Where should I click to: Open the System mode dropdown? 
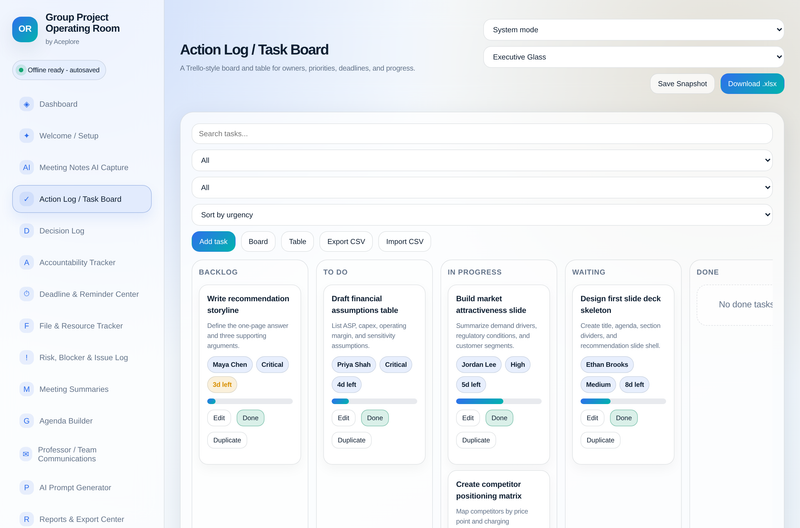tap(633, 30)
